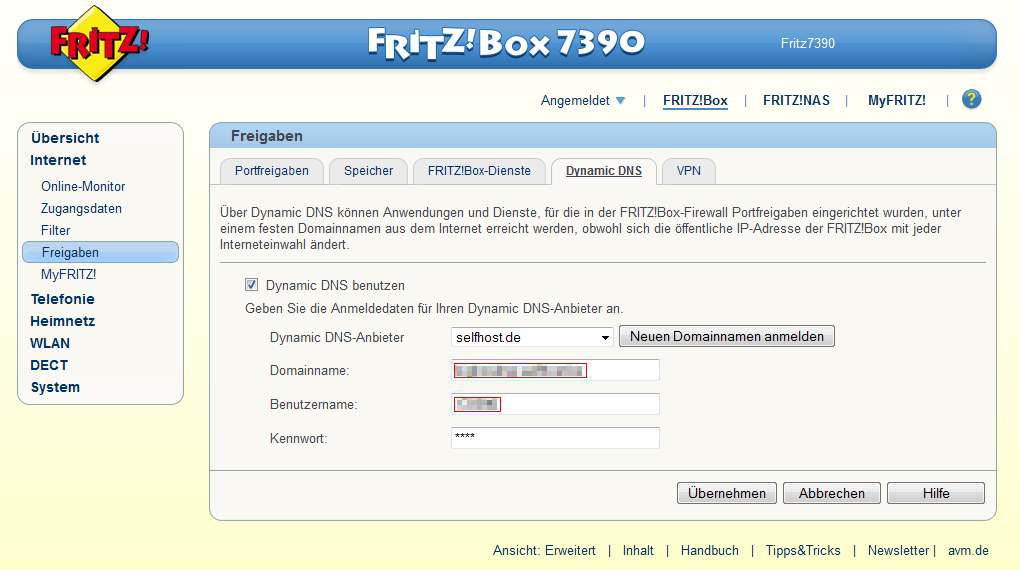This screenshot has width=1020, height=570.
Task: Open the FRITZ!NAS link in header
Action: click(x=796, y=101)
